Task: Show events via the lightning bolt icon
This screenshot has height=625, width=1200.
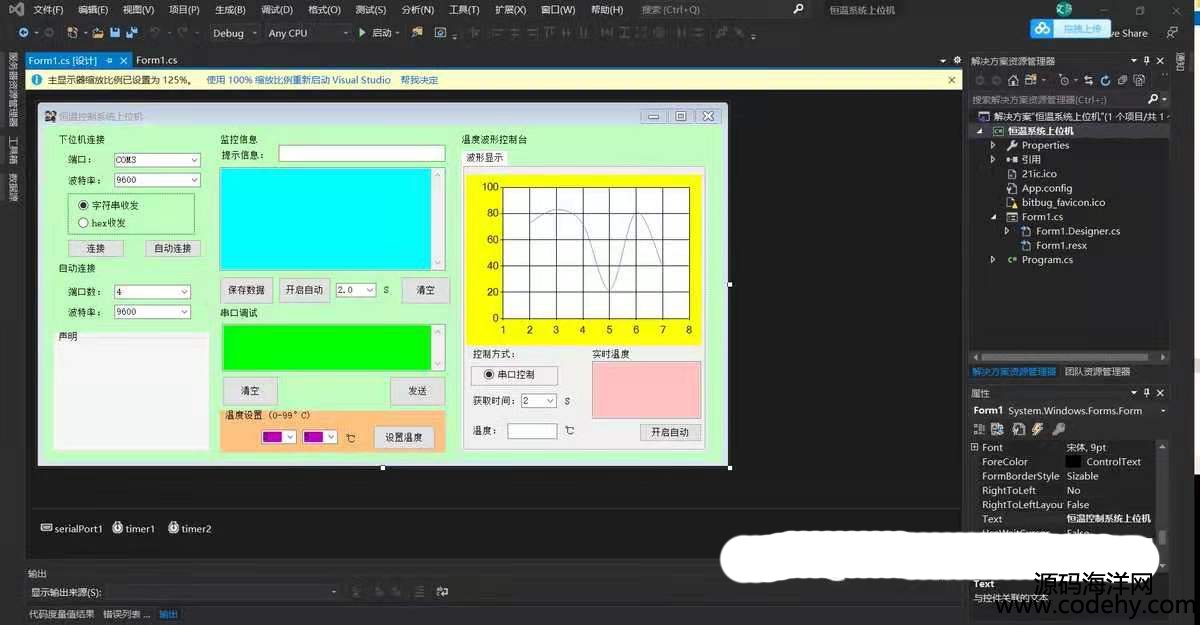Action: pyautogui.click(x=1038, y=429)
